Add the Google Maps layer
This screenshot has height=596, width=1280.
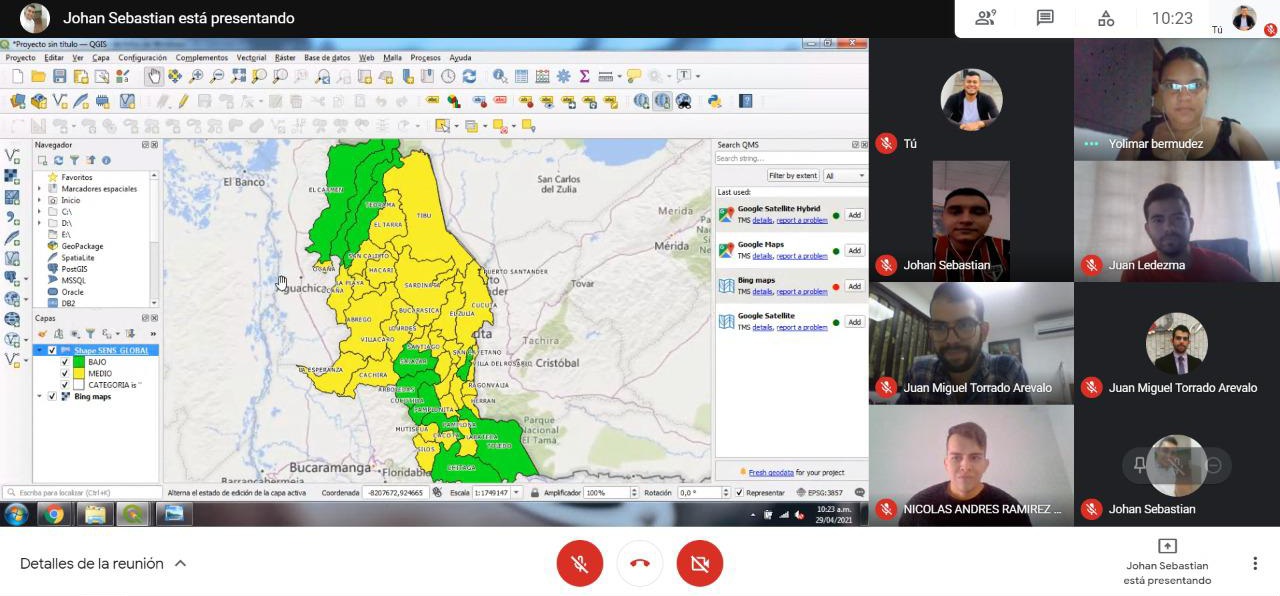pyautogui.click(x=854, y=251)
